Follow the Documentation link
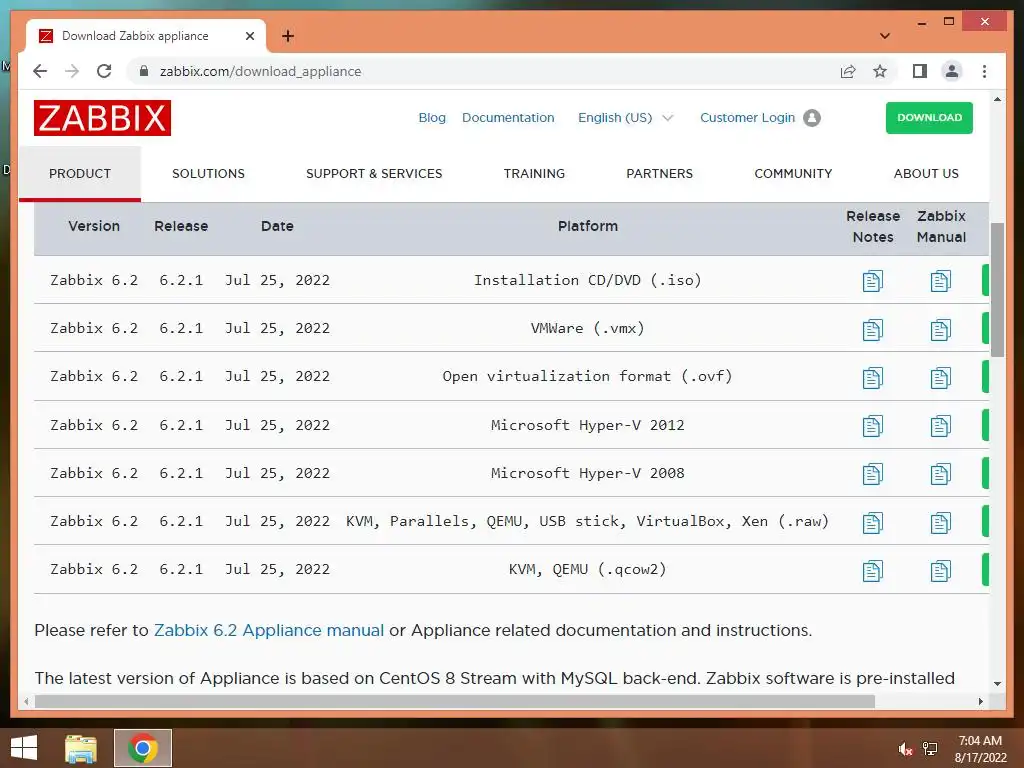Image resolution: width=1024 pixels, height=768 pixels. coord(508,118)
